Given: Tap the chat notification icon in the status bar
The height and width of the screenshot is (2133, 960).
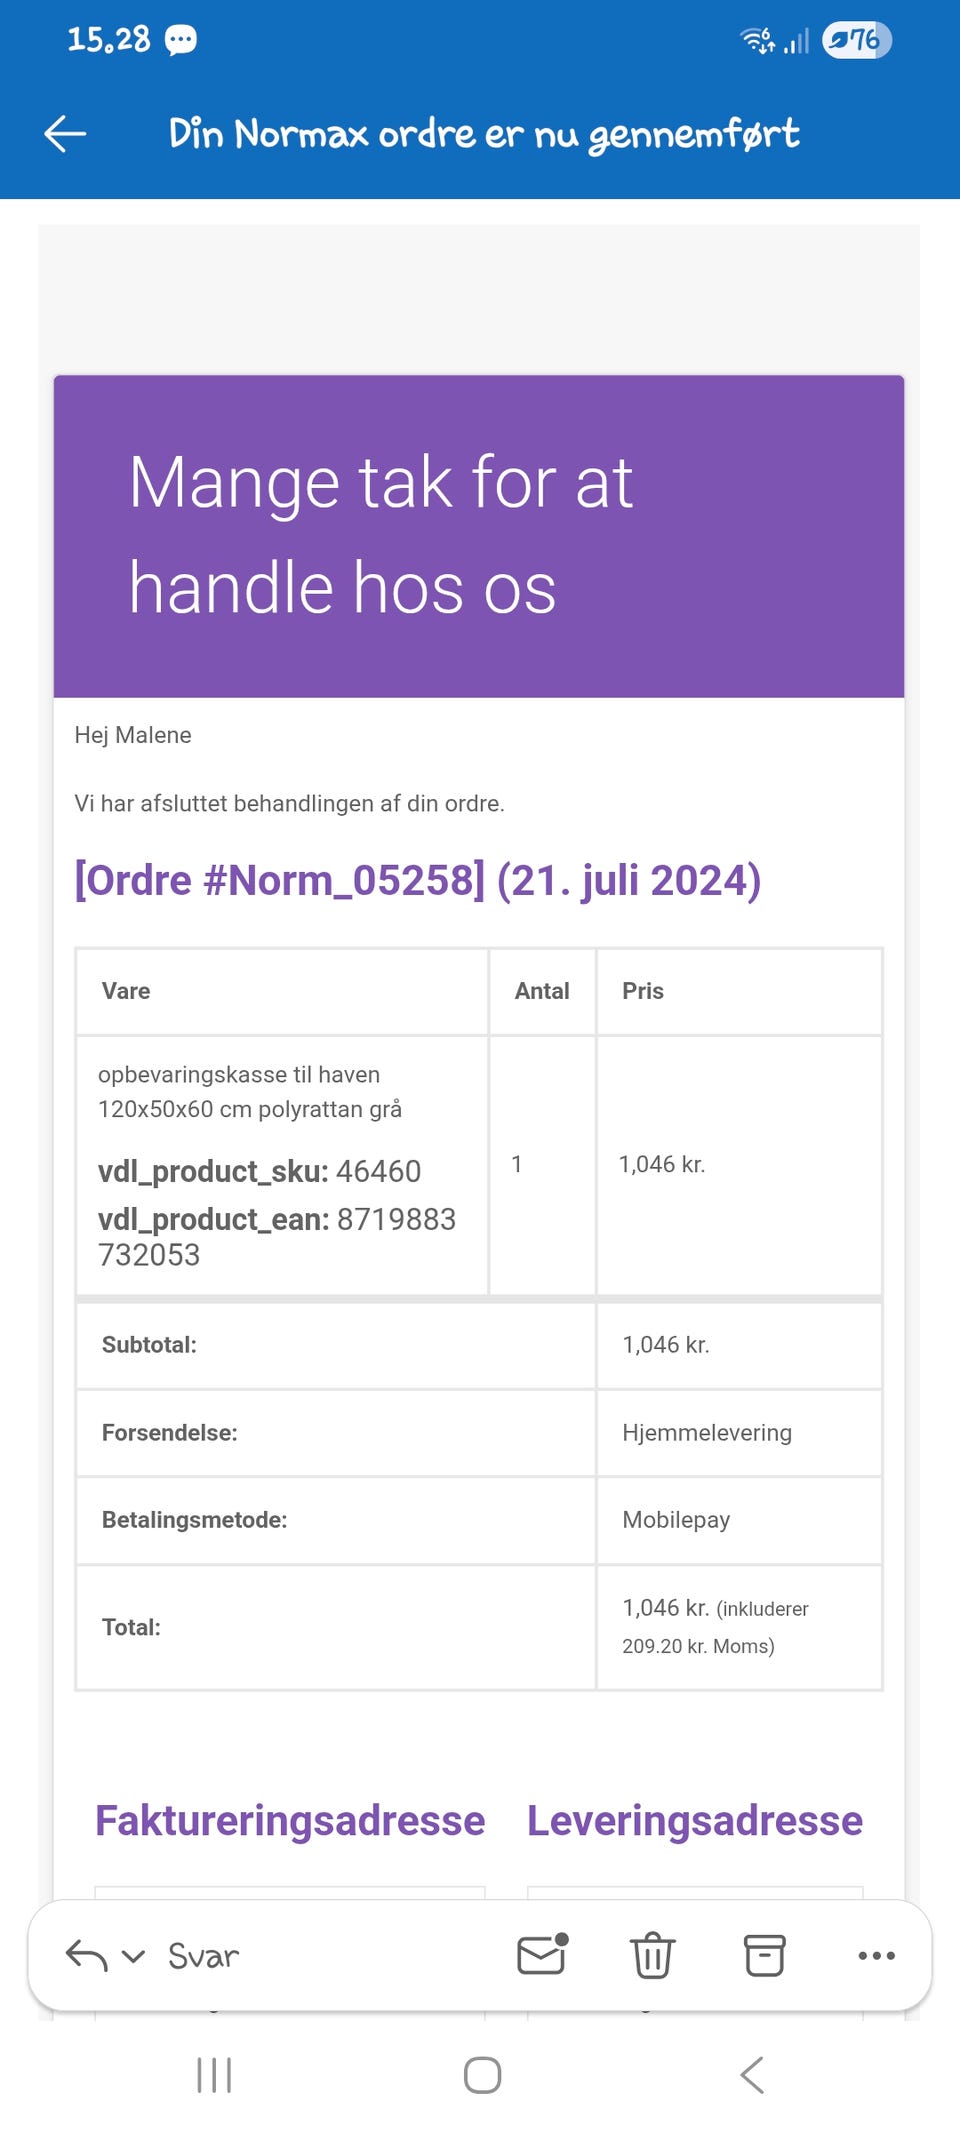Looking at the screenshot, I should (181, 40).
